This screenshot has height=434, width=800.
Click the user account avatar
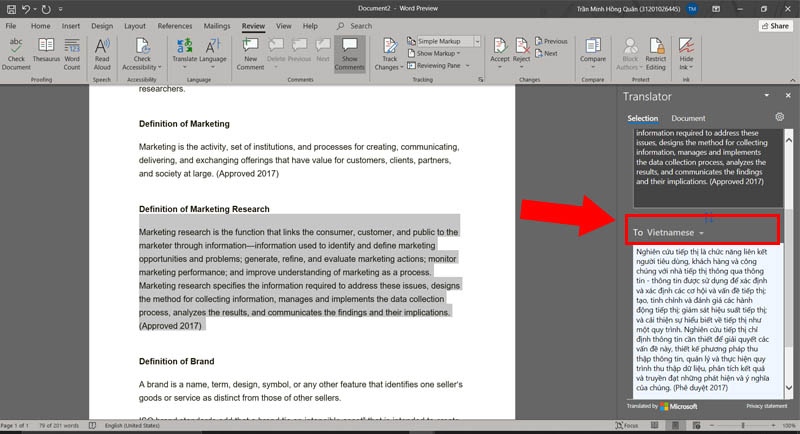(x=692, y=9)
